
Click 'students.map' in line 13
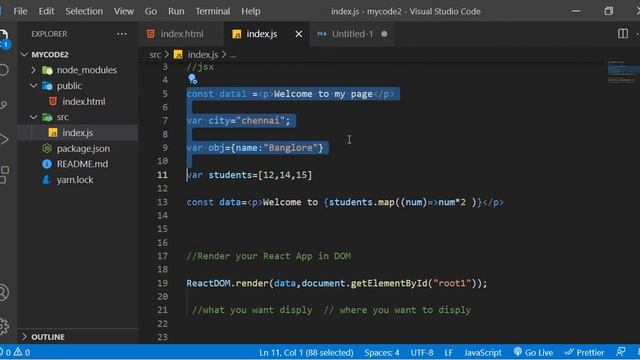pos(362,202)
